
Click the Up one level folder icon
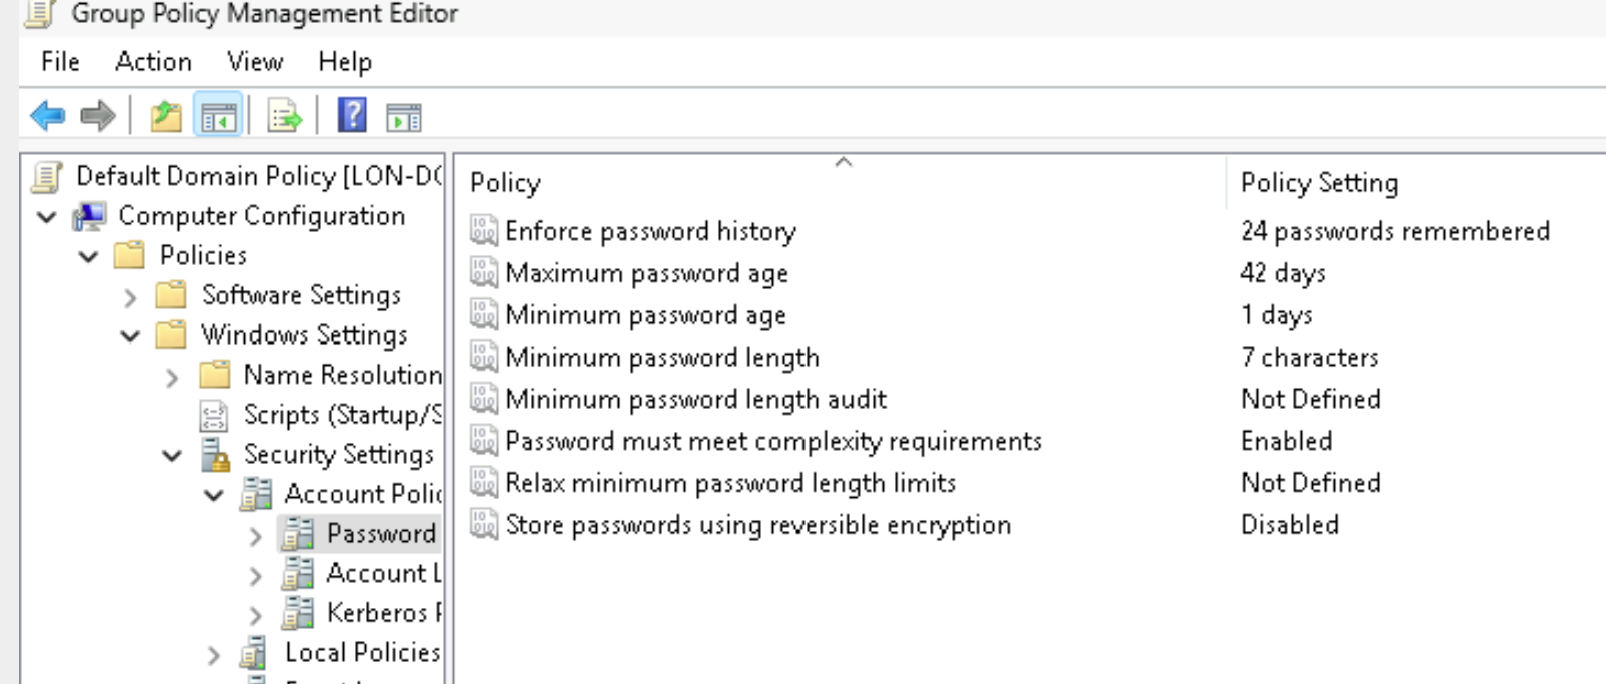(166, 117)
